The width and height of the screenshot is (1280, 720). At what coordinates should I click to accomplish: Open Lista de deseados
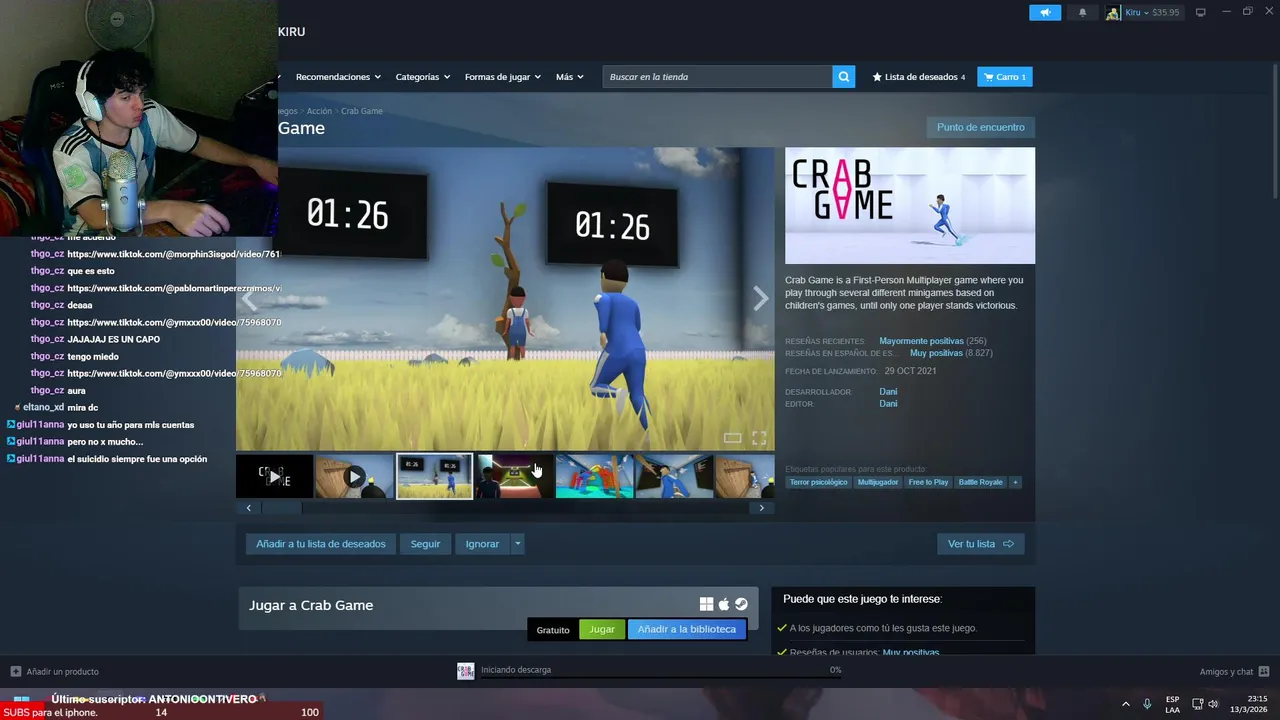point(919,77)
